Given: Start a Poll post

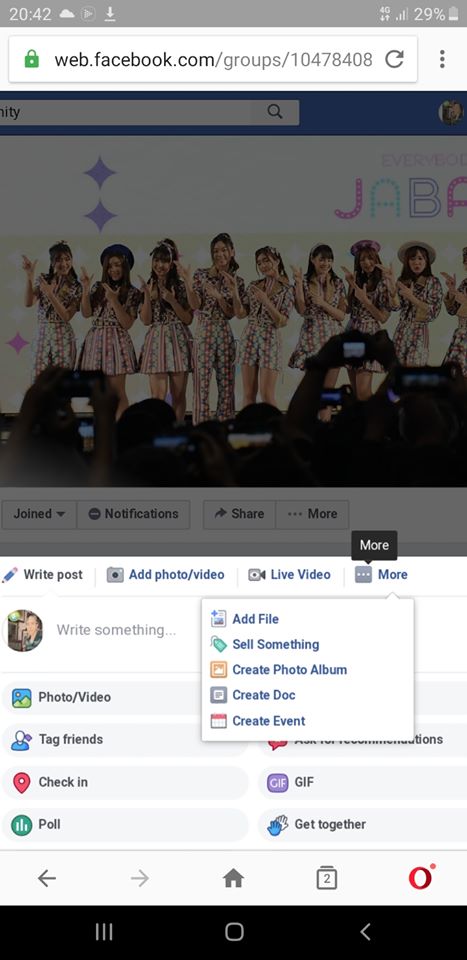Looking at the screenshot, I should pos(125,825).
